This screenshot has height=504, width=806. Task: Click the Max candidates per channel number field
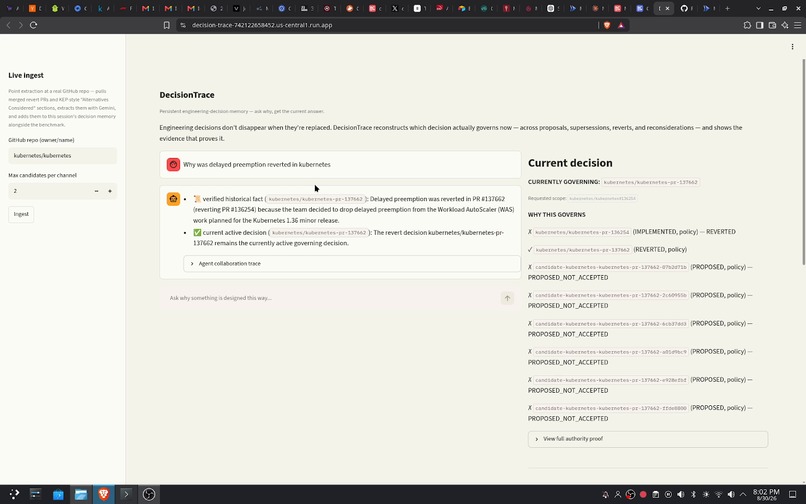click(x=49, y=191)
